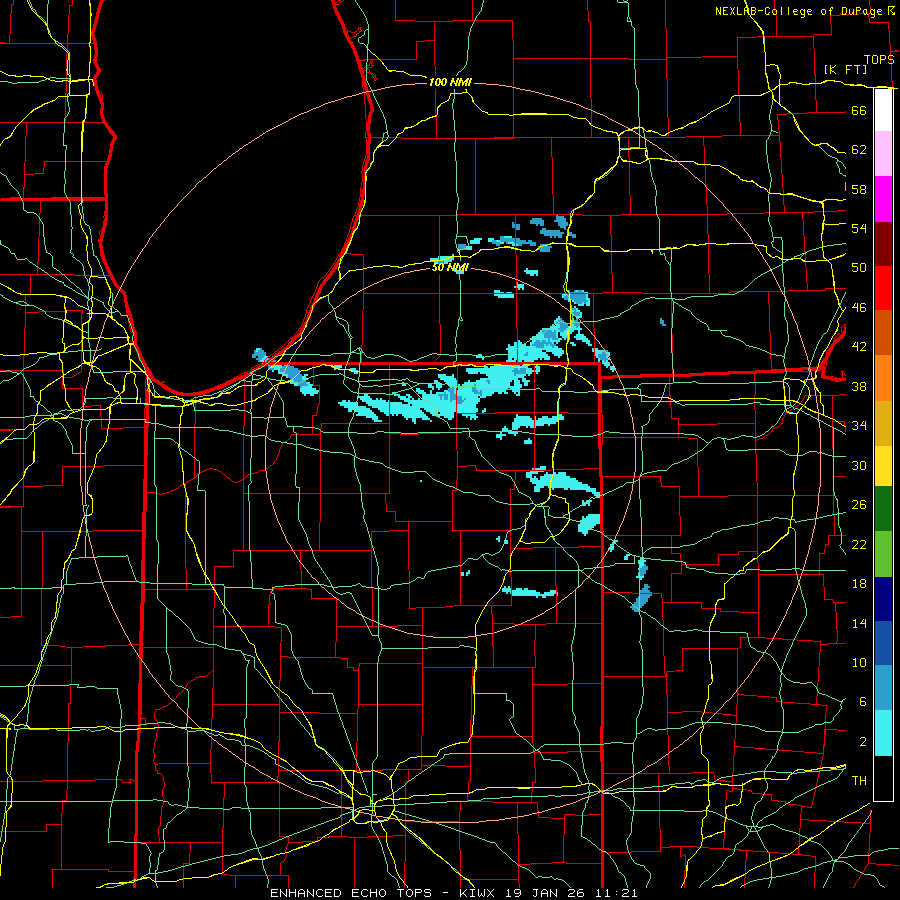Select the magenta swatch in the color scale
Viewport: 900px width, 900px height.
(883, 199)
